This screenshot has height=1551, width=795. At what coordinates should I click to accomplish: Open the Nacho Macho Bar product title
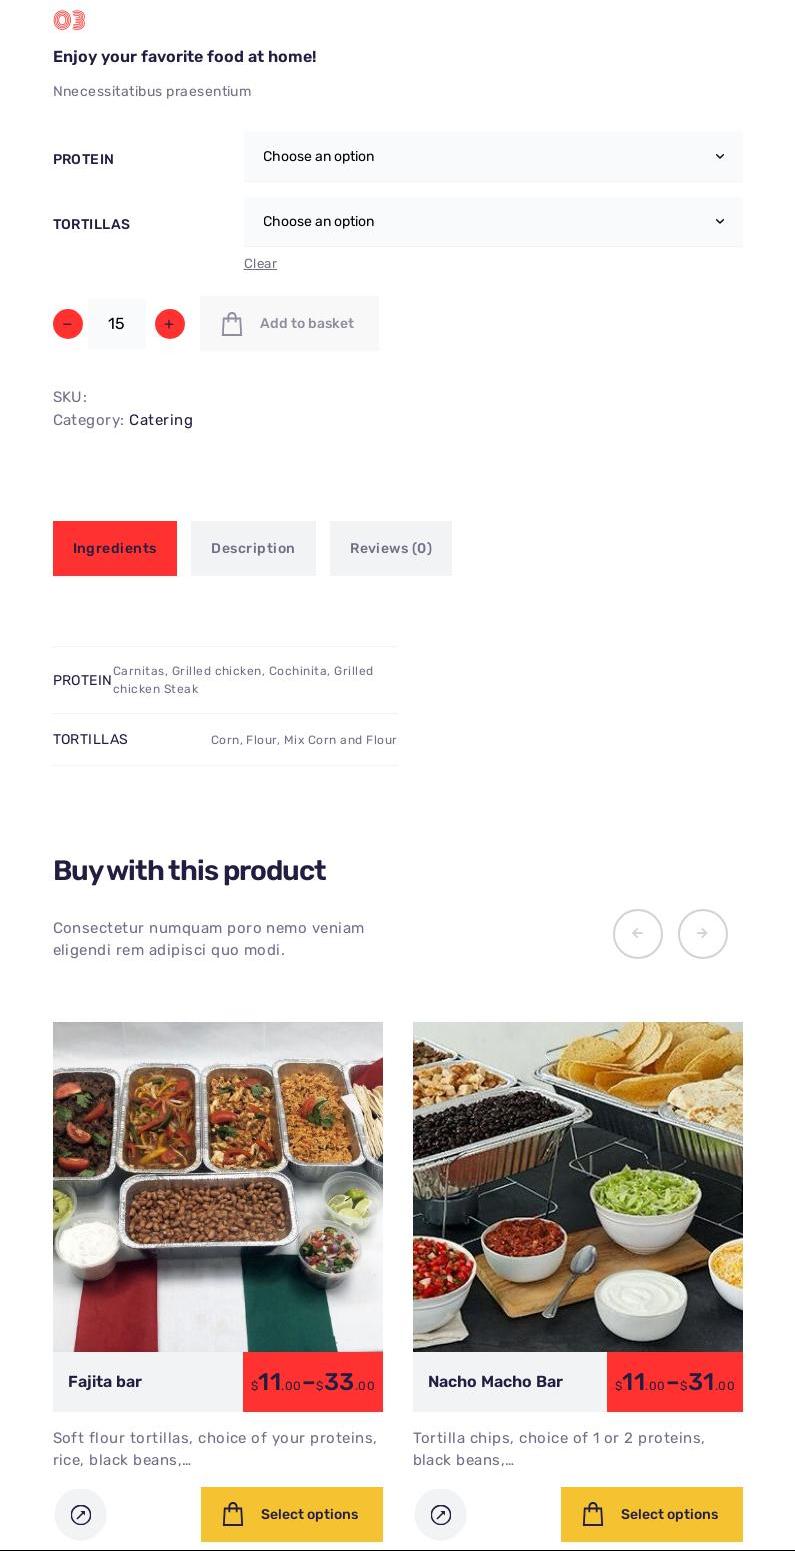495,1382
